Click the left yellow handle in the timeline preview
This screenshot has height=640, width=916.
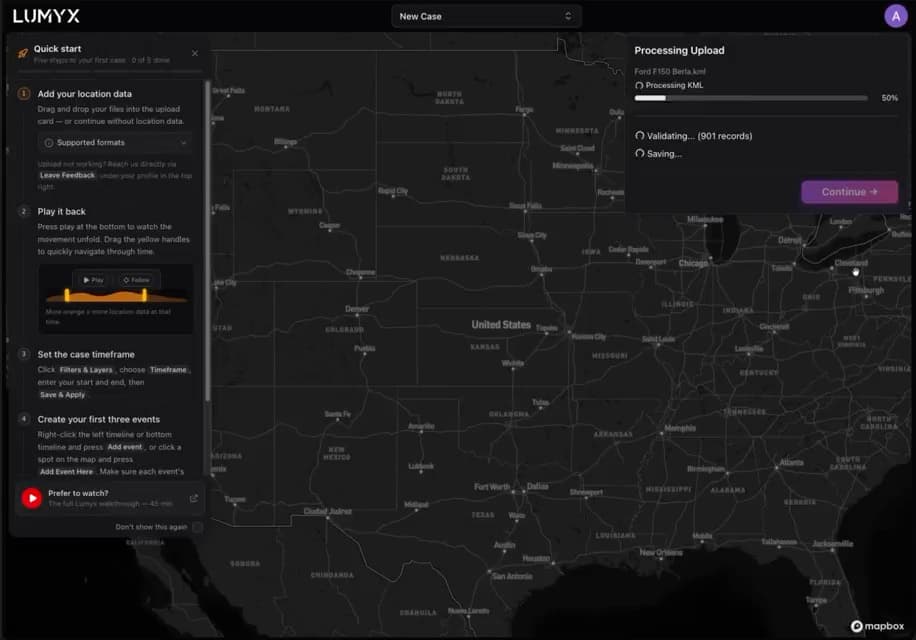(67, 295)
